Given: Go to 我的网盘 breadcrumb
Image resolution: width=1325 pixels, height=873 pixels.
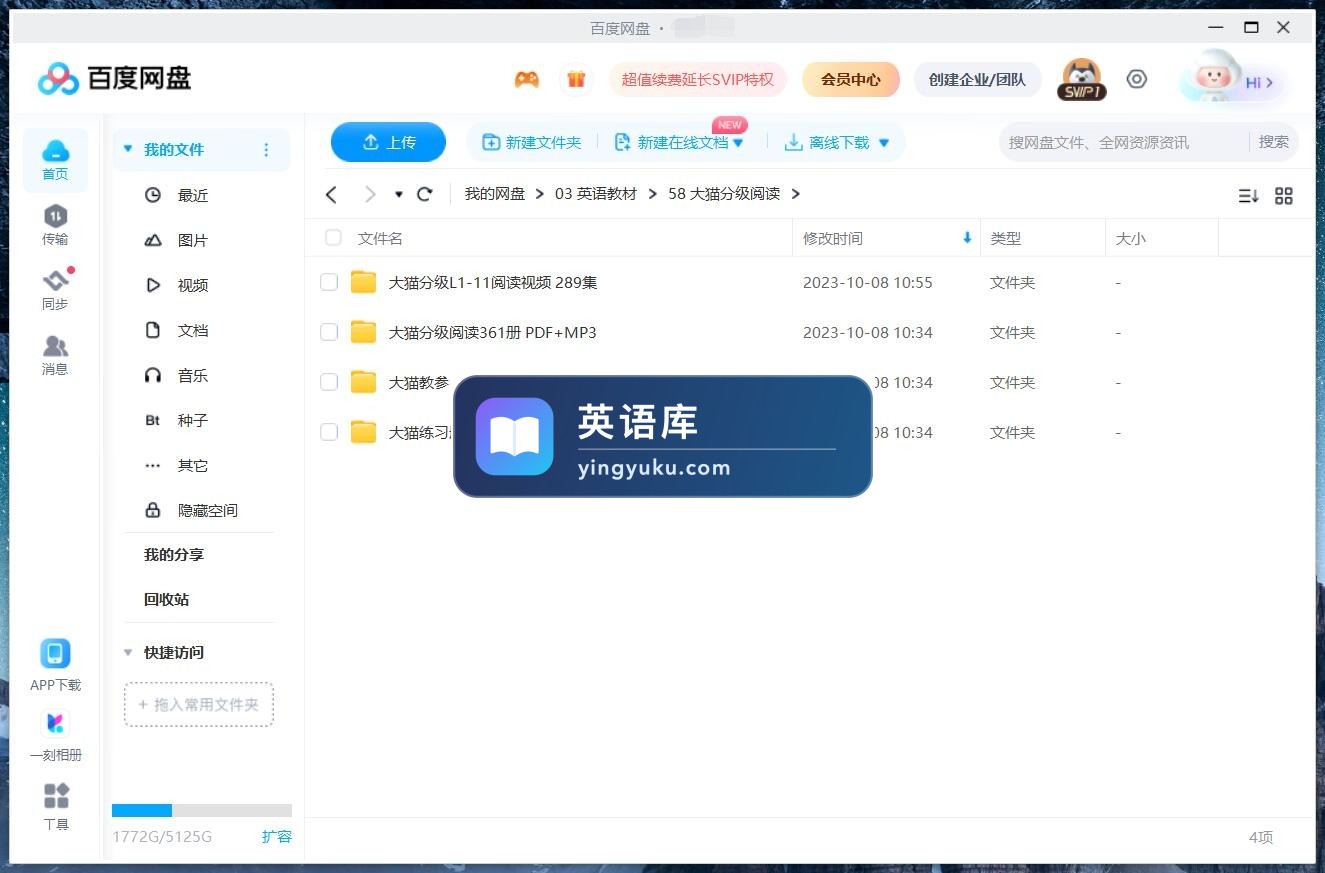Looking at the screenshot, I should point(495,194).
